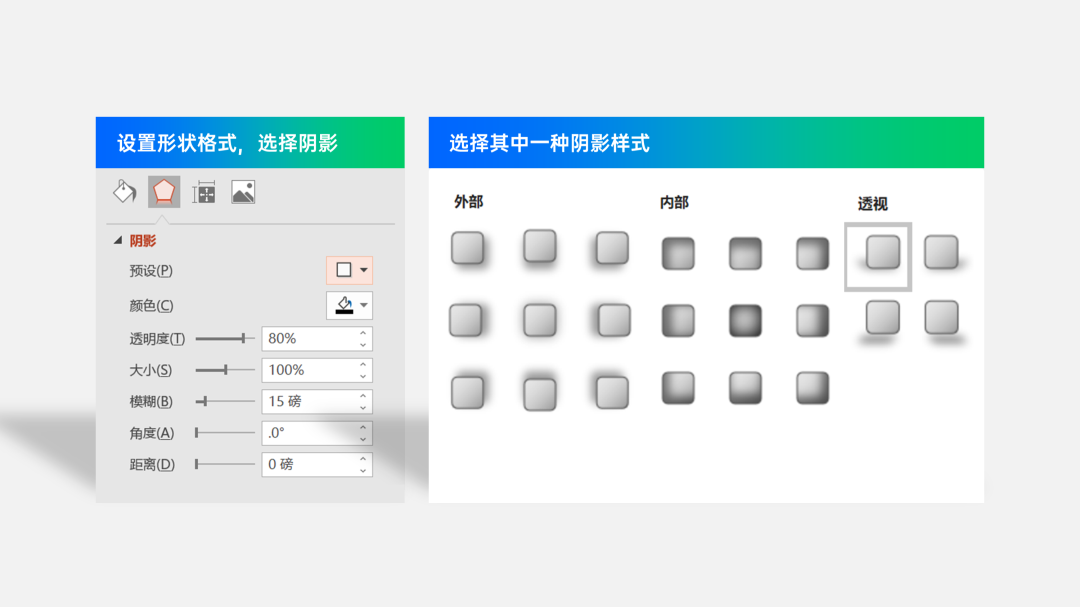1080x607 pixels.
Task: Open the 预设(P) shadow preset dropdown
Action: click(349, 270)
